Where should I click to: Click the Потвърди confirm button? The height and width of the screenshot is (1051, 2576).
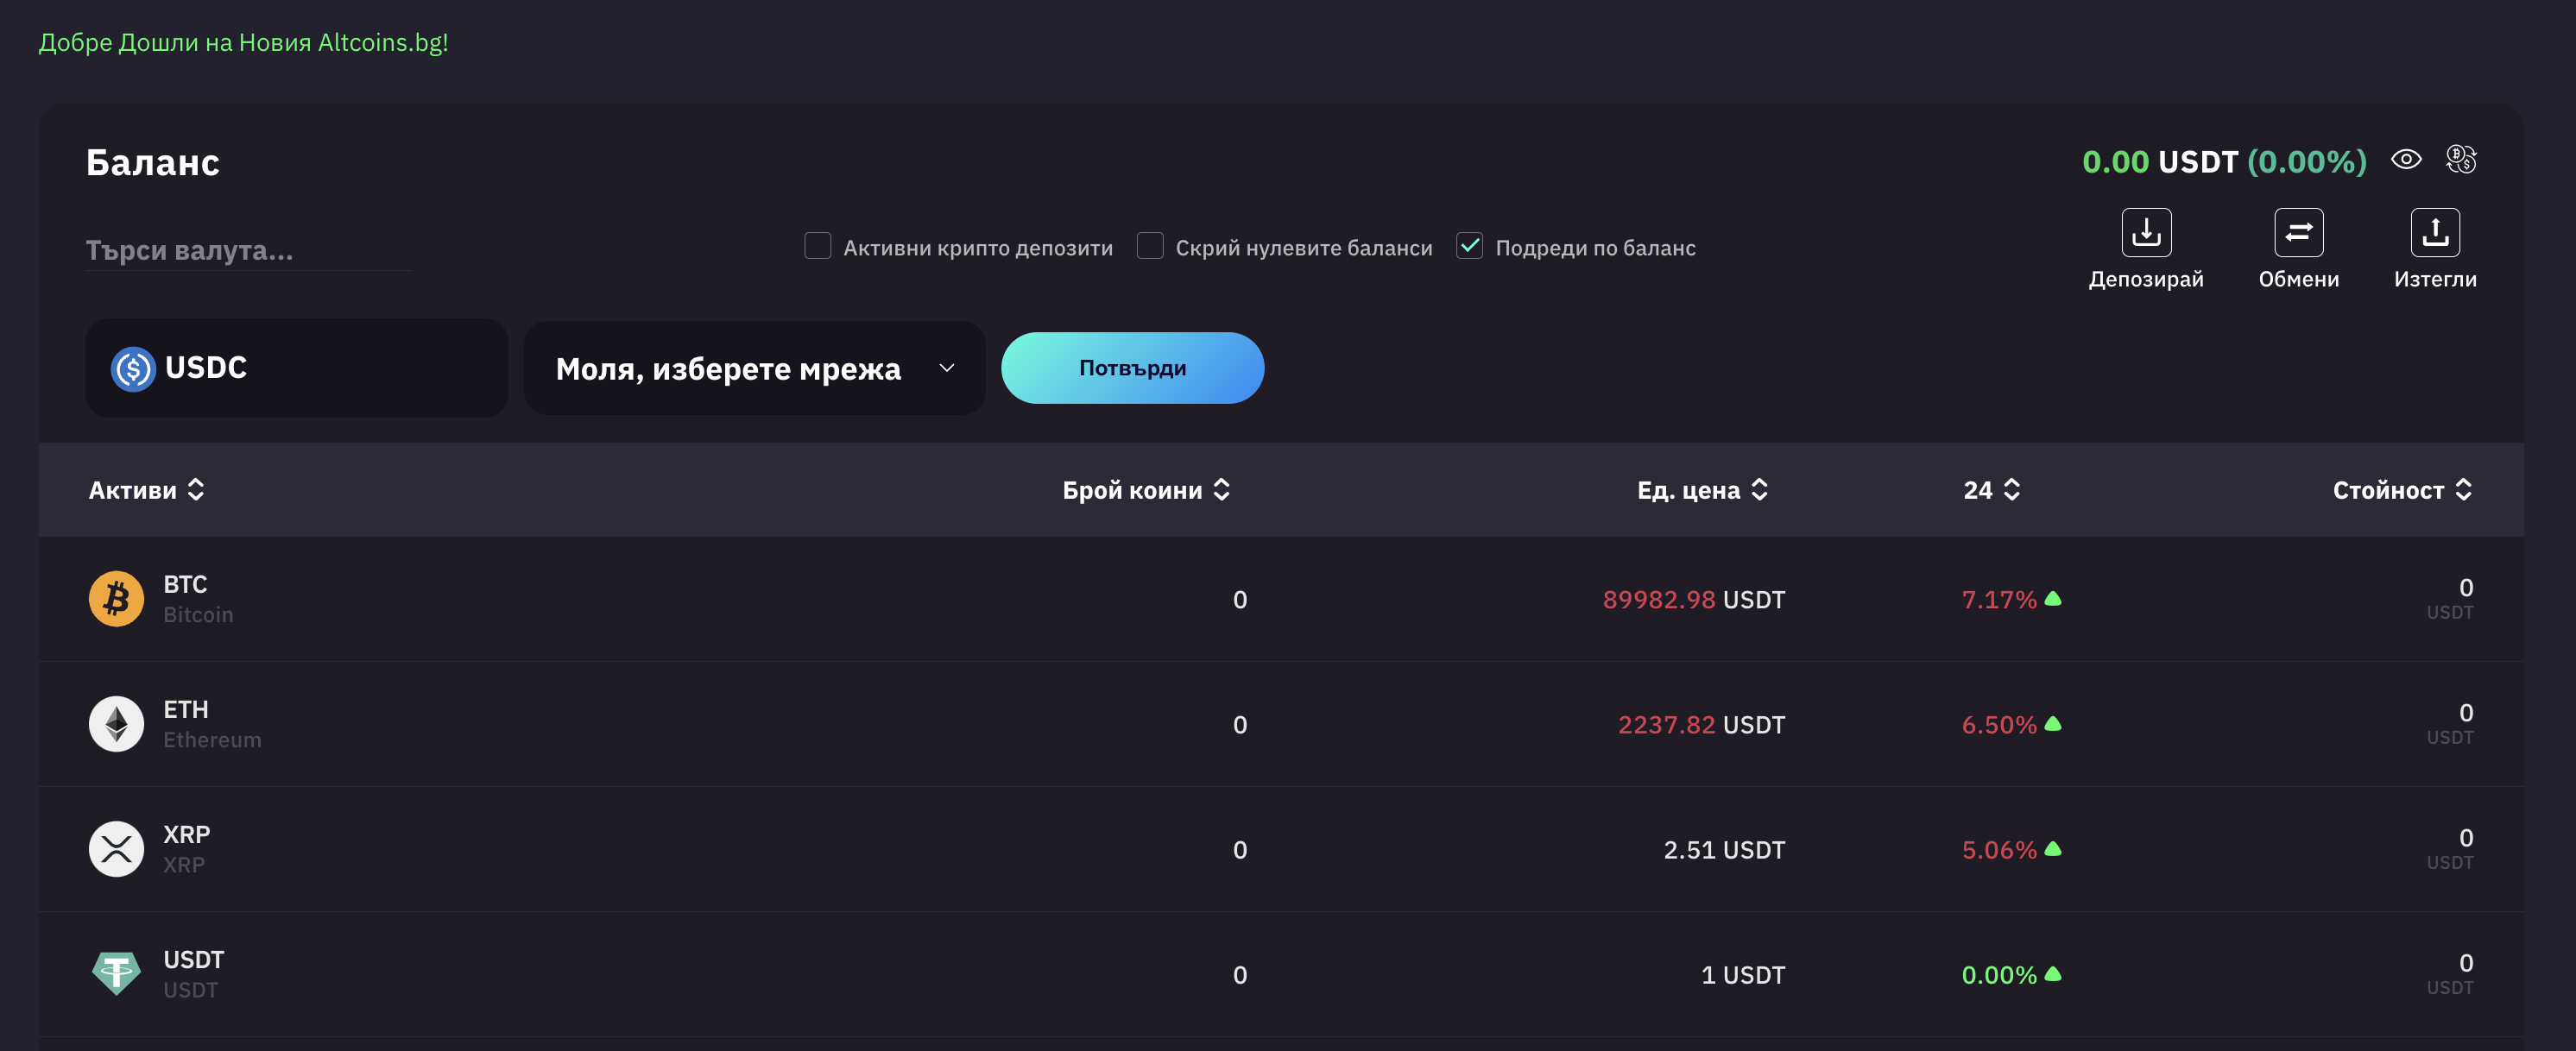pyautogui.click(x=1132, y=368)
